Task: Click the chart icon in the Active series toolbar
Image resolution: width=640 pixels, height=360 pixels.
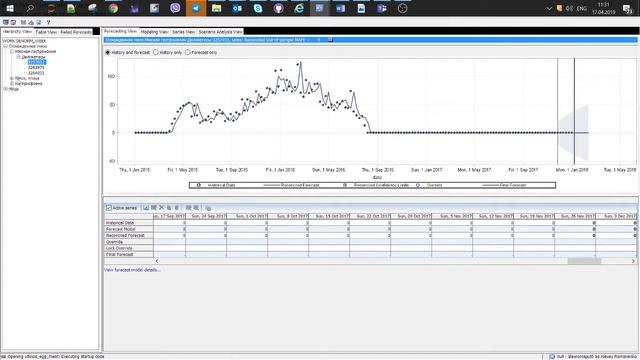Action: (146, 208)
